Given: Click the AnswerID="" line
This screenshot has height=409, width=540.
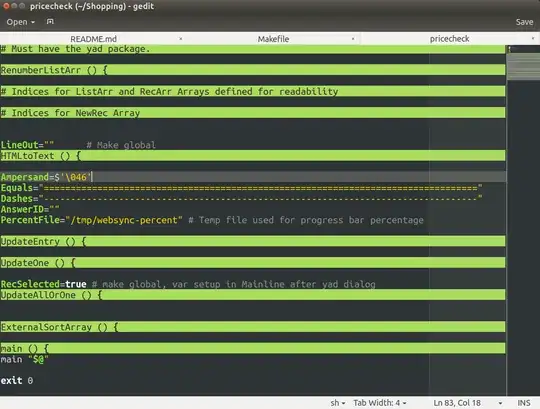Looking at the screenshot, I should tap(30, 209).
